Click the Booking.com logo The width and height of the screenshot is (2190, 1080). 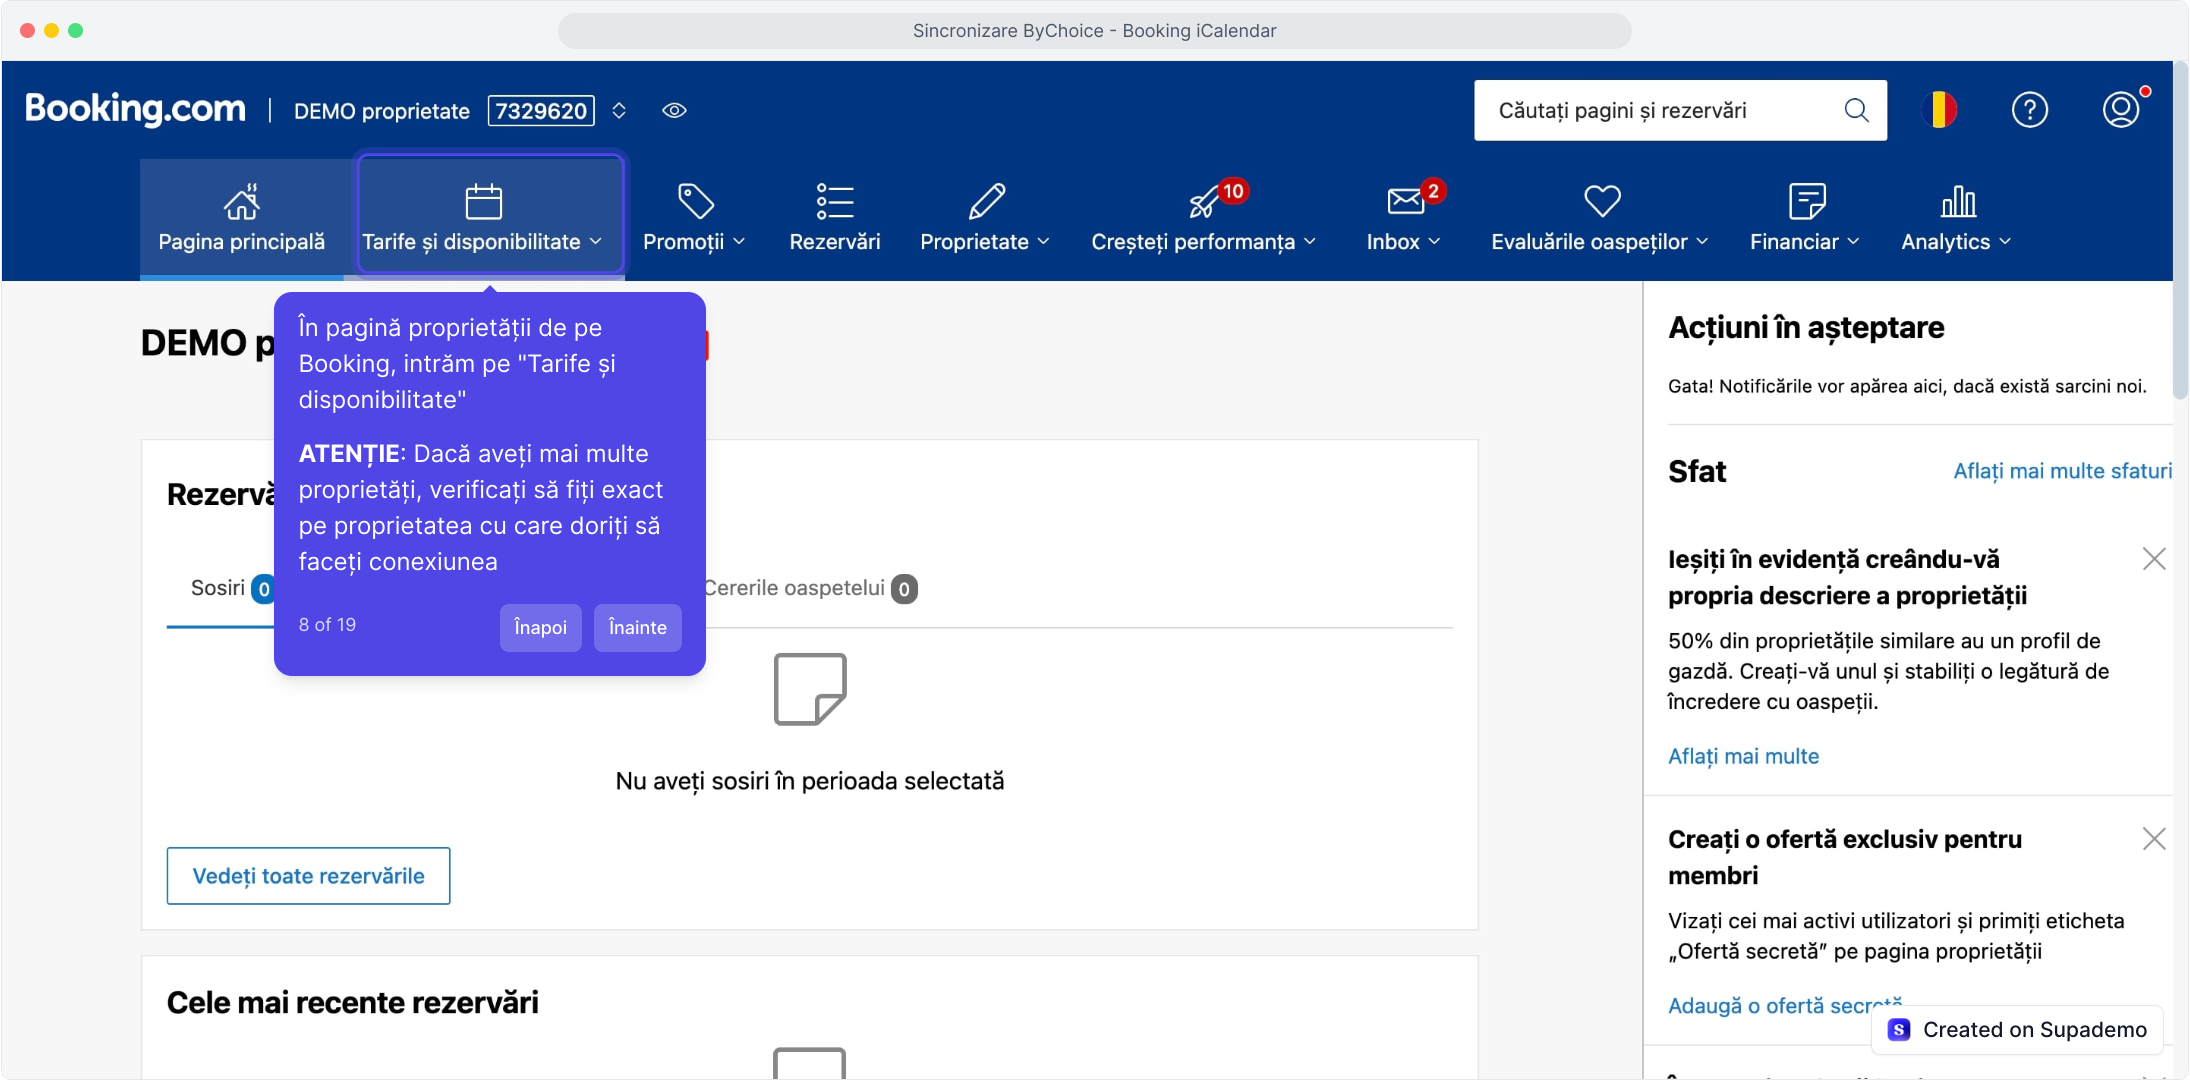point(135,109)
